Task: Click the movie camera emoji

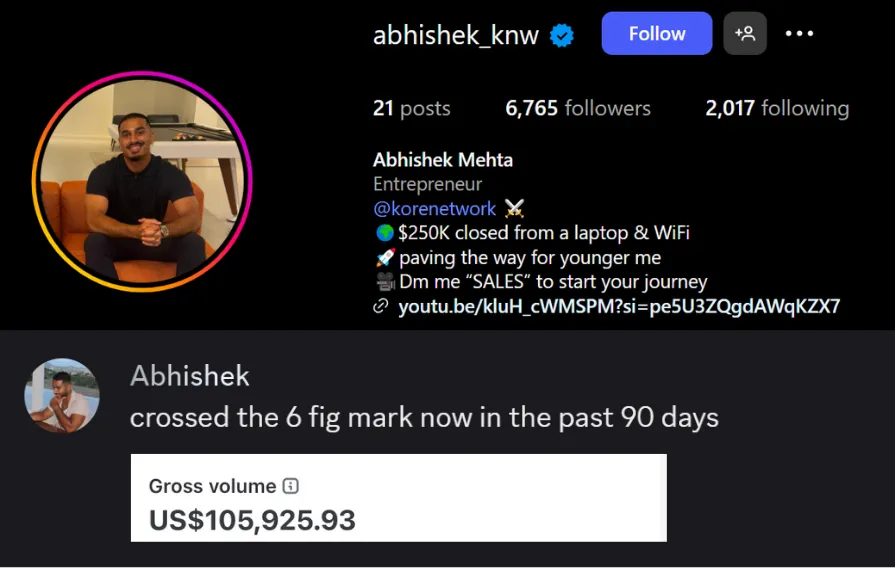Action: point(385,282)
